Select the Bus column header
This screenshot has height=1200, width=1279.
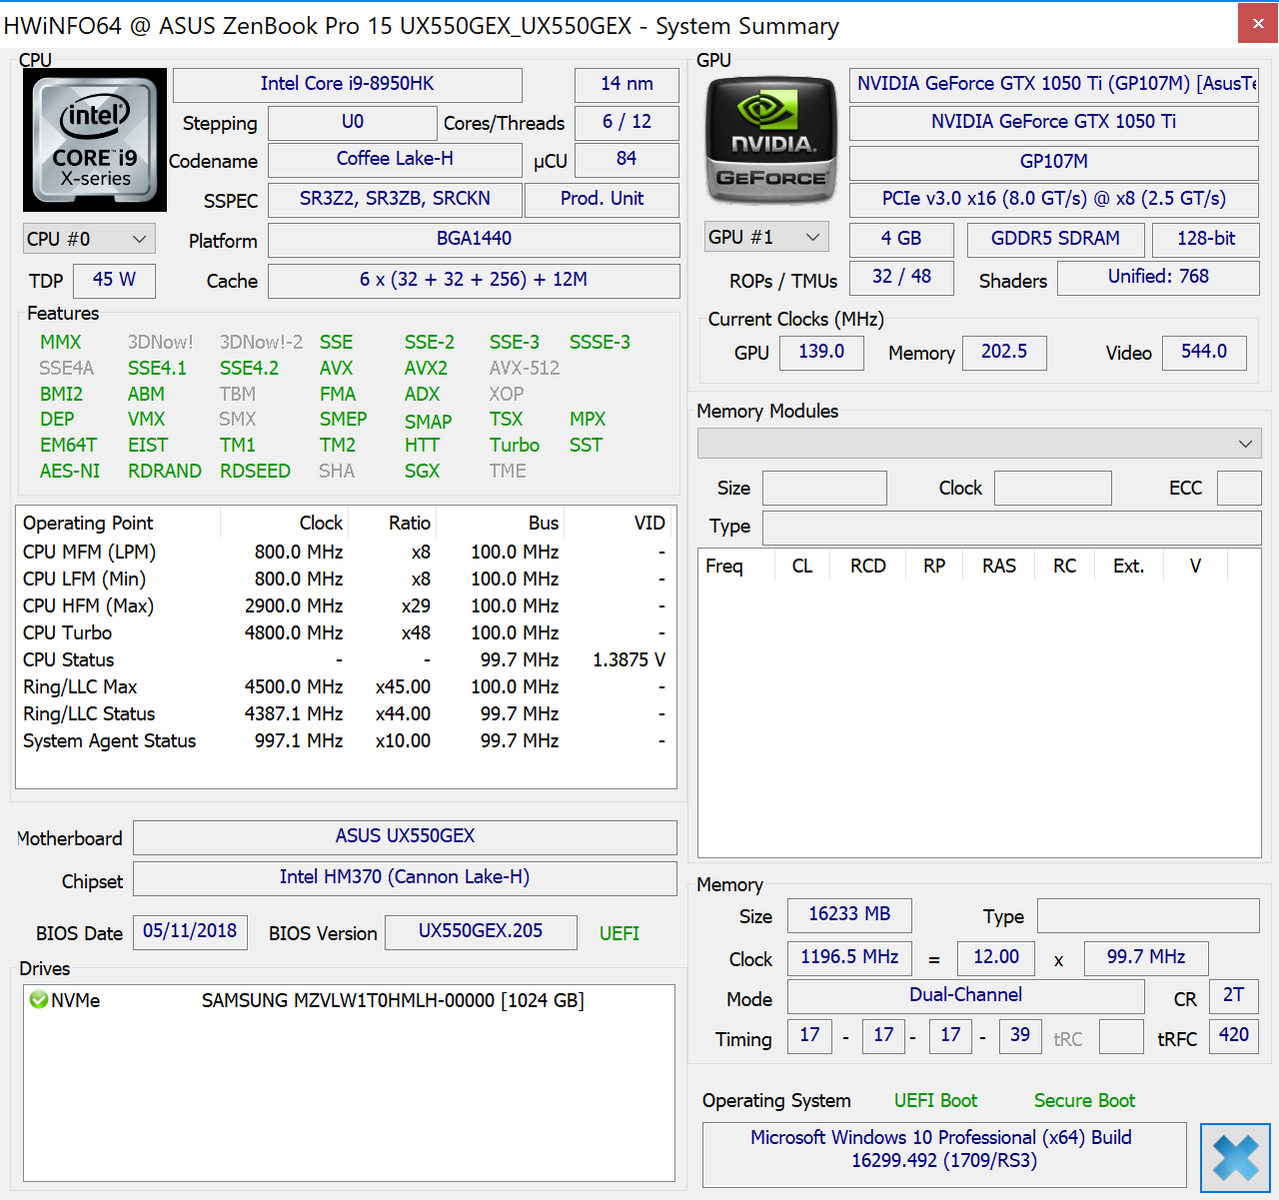click(x=500, y=523)
